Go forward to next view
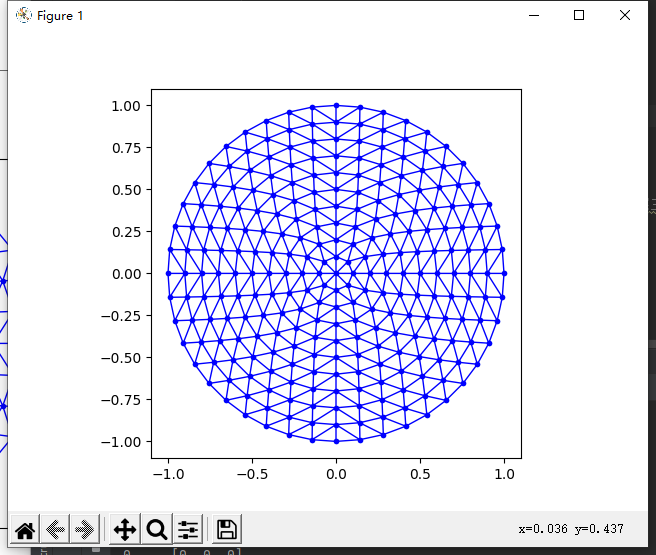This screenshot has width=656, height=555. (85, 529)
